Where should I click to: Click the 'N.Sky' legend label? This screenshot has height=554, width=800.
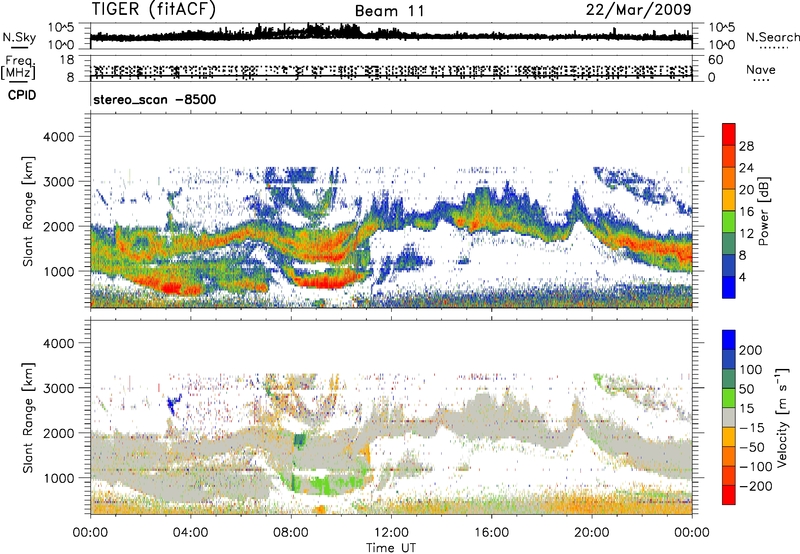tap(19, 37)
